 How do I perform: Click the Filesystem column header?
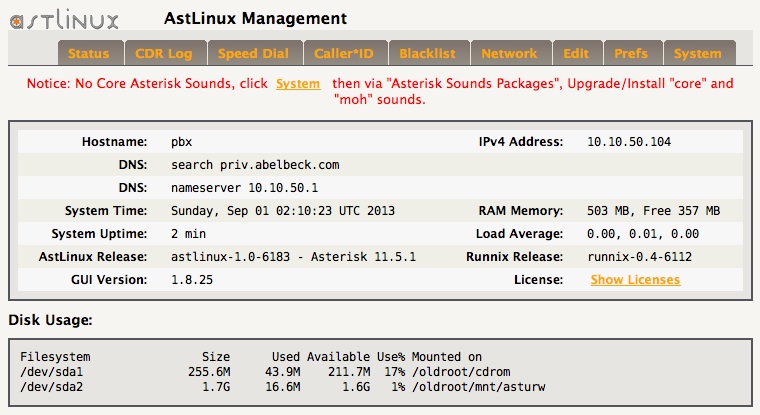pos(55,357)
